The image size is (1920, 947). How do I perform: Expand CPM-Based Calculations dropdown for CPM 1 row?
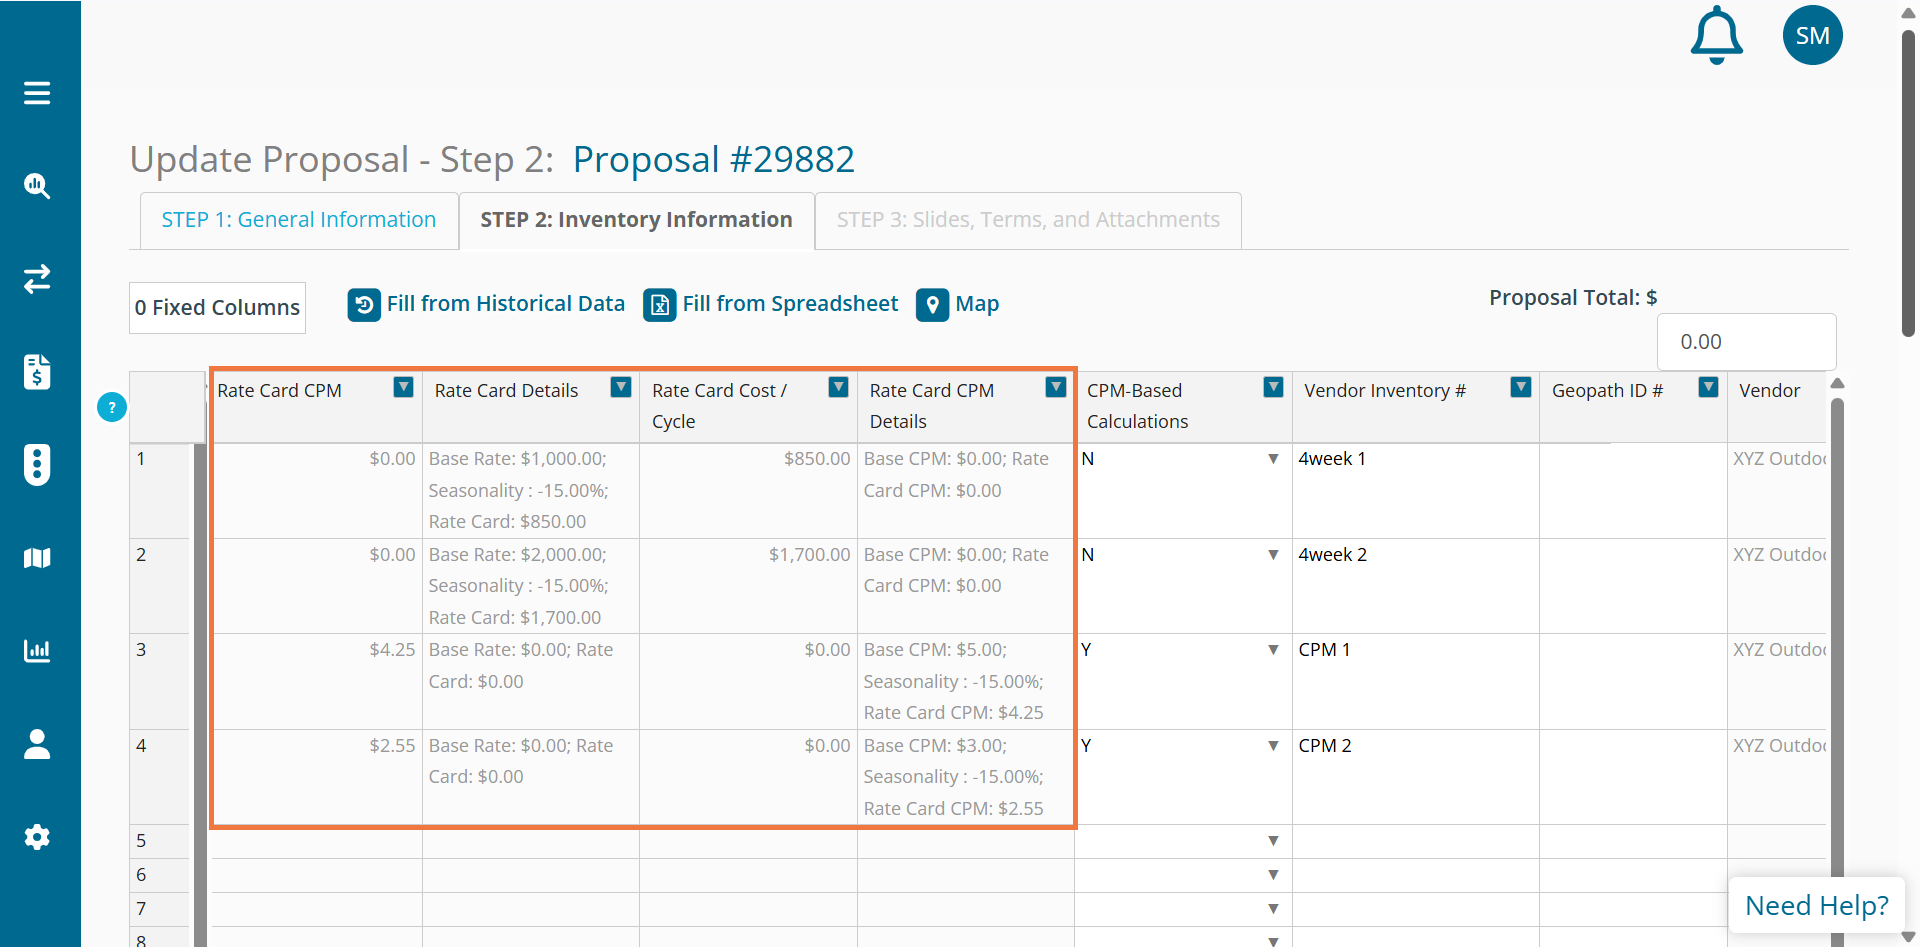tap(1273, 650)
